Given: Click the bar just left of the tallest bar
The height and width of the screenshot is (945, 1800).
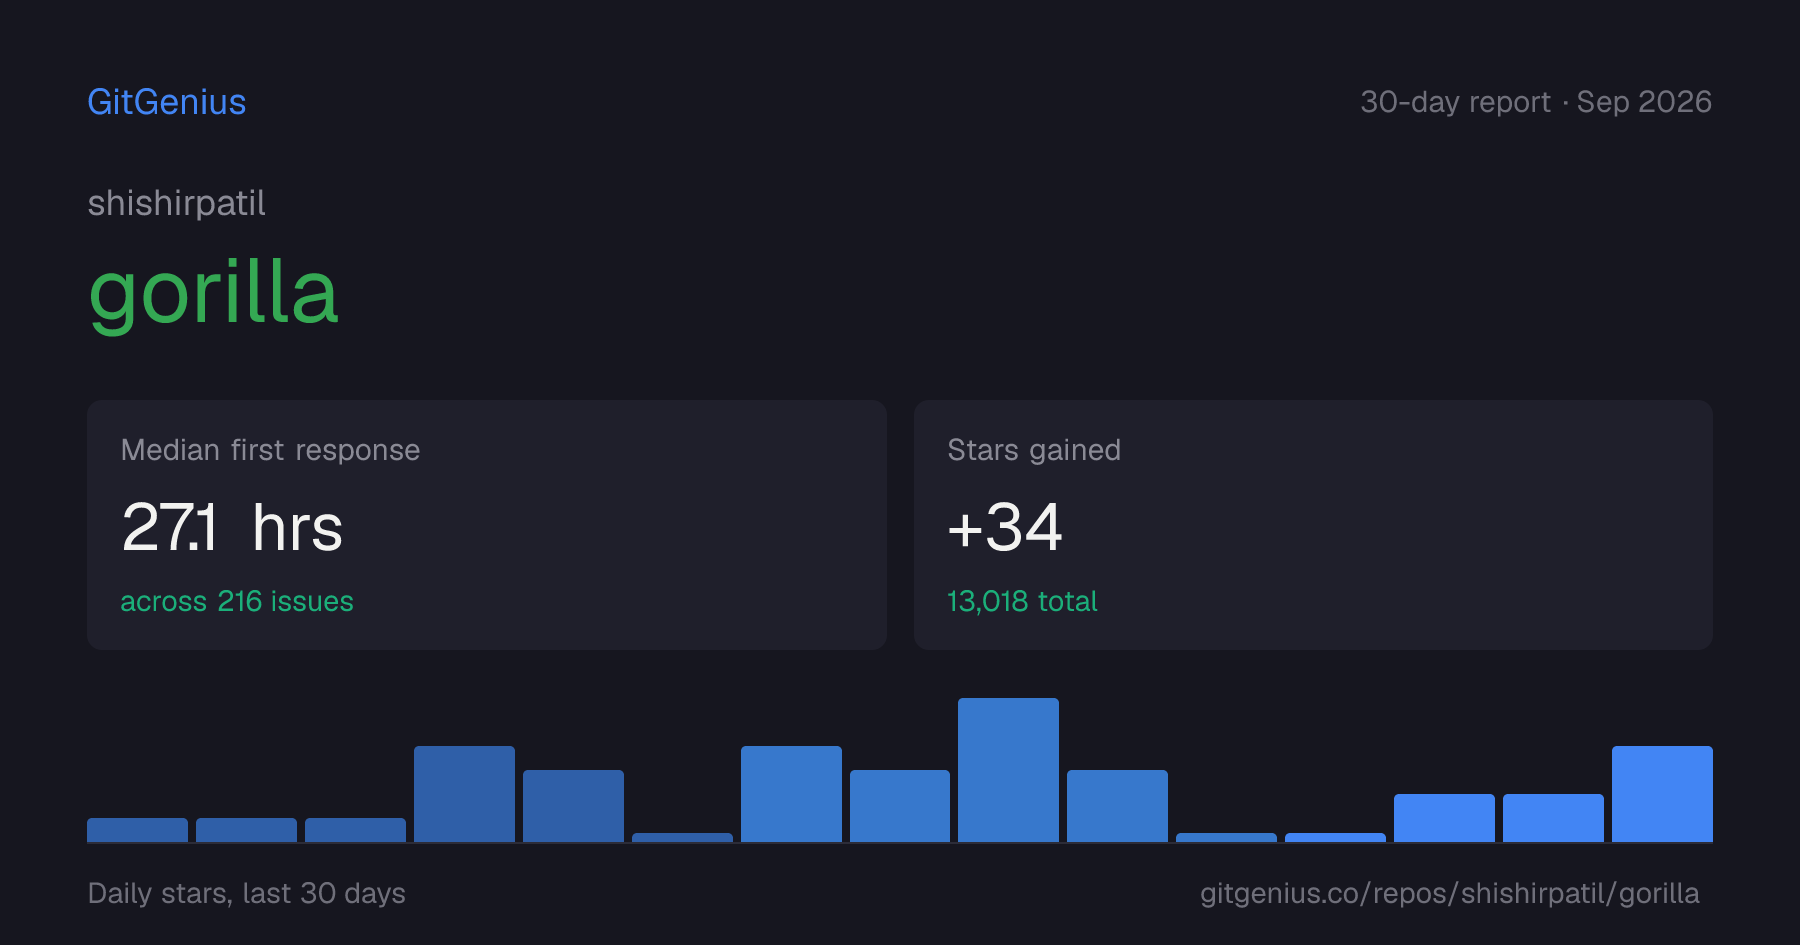Looking at the screenshot, I should point(900,806).
